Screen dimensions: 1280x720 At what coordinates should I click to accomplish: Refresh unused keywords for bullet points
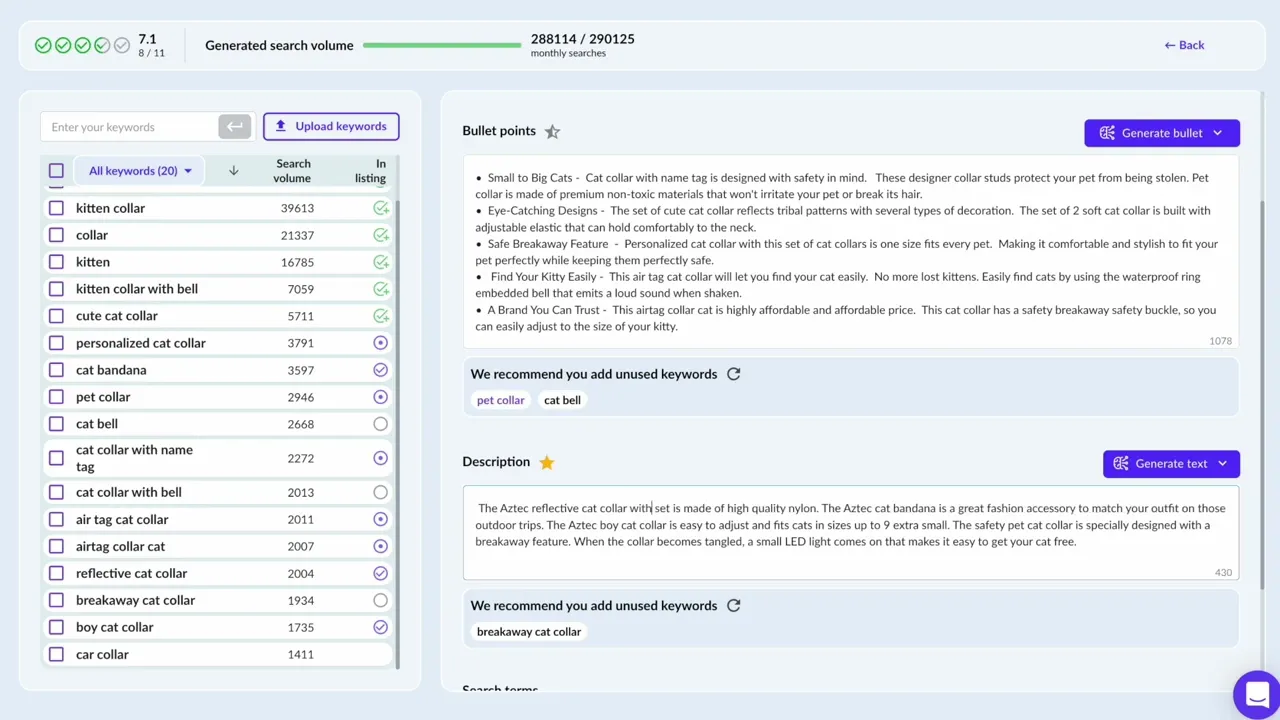(734, 374)
